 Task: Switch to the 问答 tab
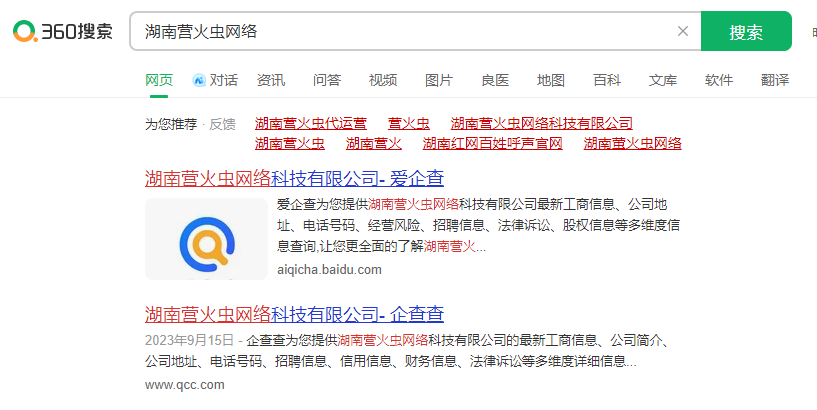[x=327, y=80]
